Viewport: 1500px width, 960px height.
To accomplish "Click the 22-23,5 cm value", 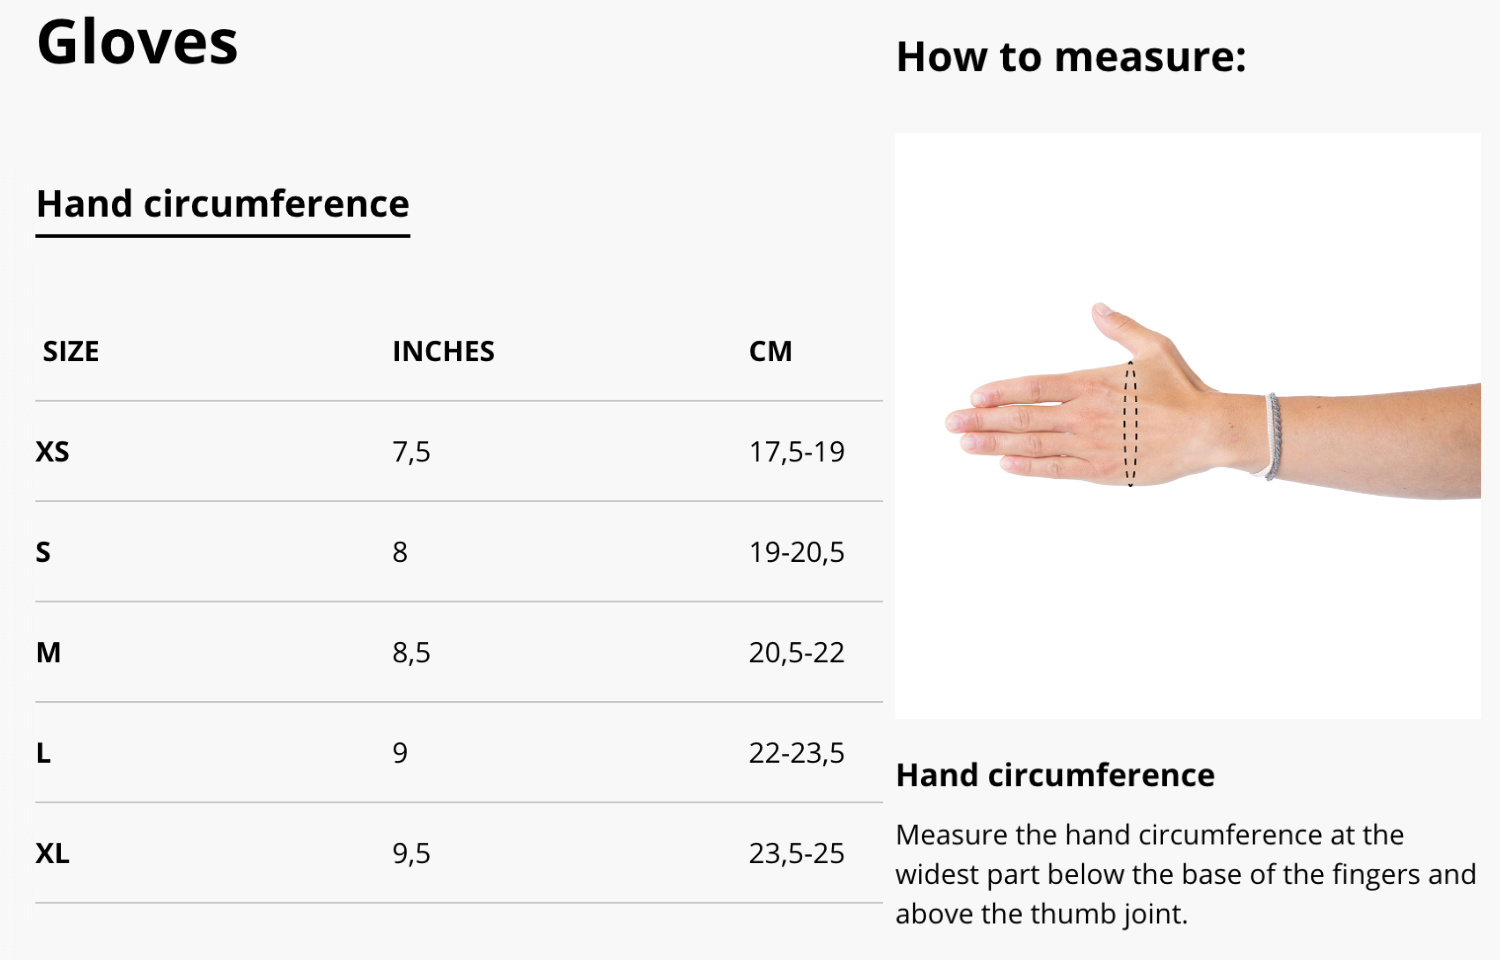I will tap(796, 753).
